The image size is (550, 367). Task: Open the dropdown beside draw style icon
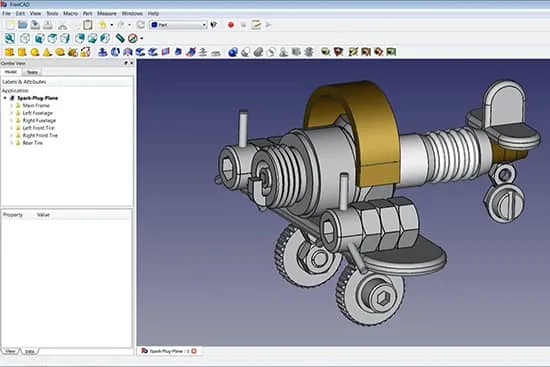[142, 39]
